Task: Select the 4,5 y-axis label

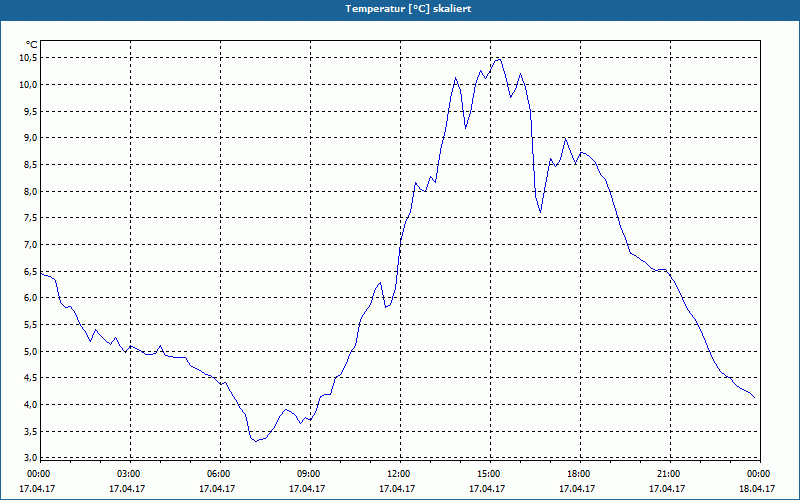Action: pos(31,378)
